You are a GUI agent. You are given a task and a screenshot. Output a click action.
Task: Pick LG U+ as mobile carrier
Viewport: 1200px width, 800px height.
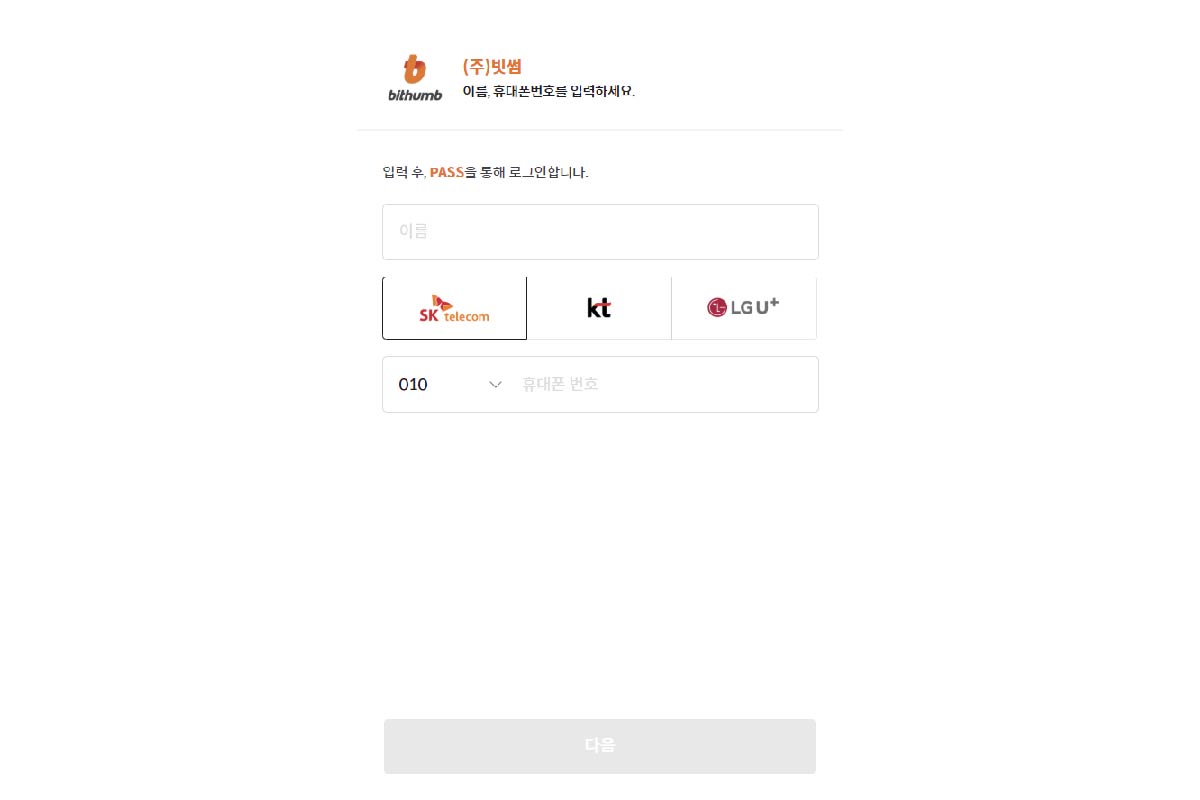pyautogui.click(x=743, y=308)
